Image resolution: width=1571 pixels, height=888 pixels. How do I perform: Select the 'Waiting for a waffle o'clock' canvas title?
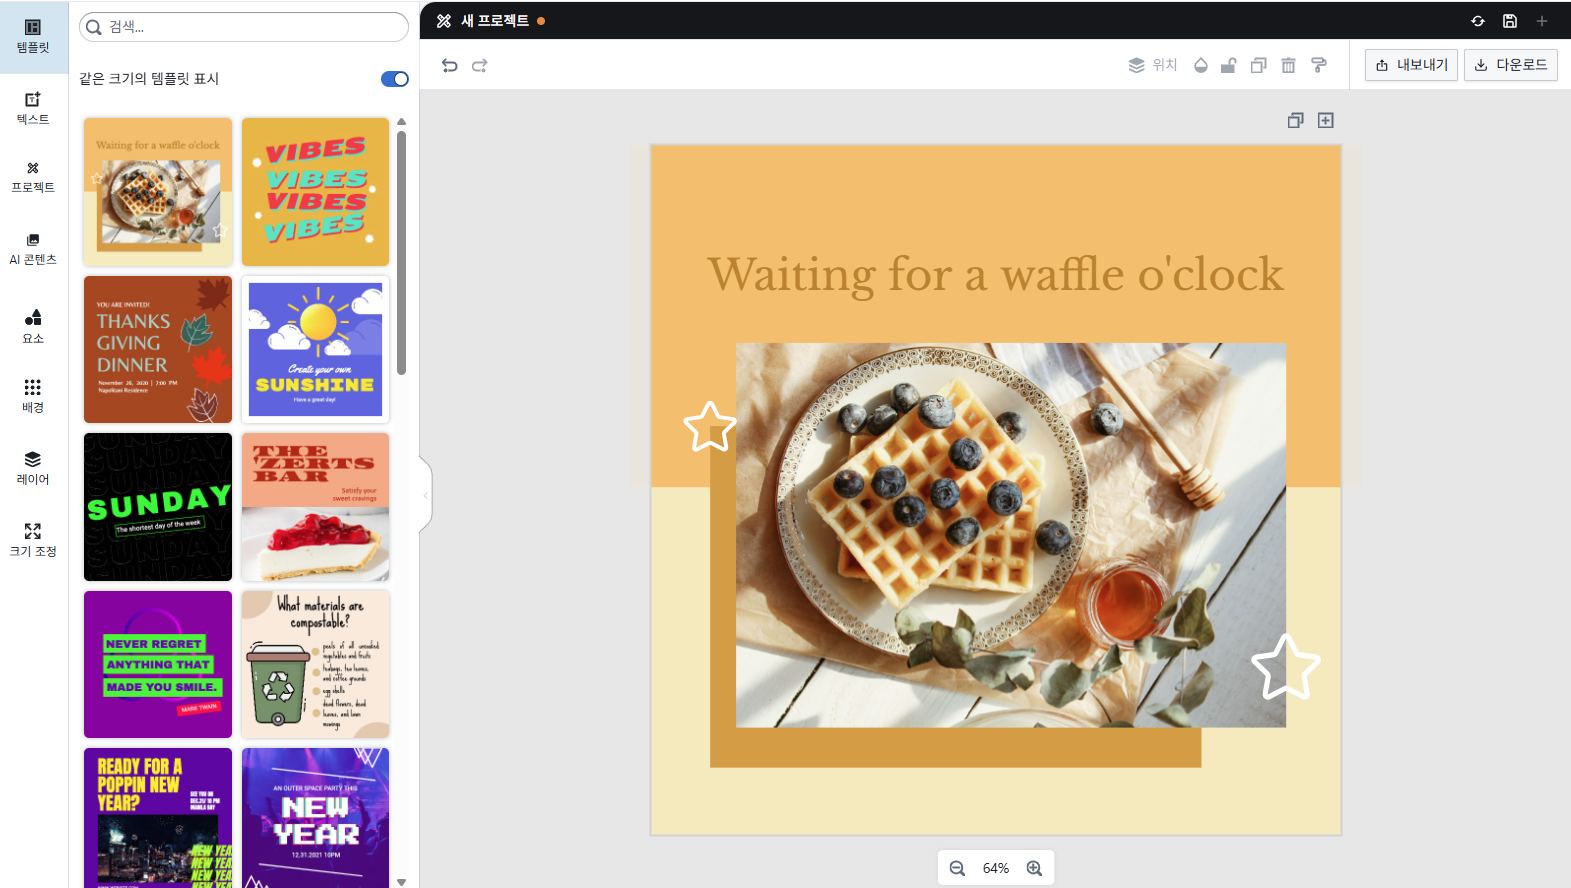[x=996, y=275]
